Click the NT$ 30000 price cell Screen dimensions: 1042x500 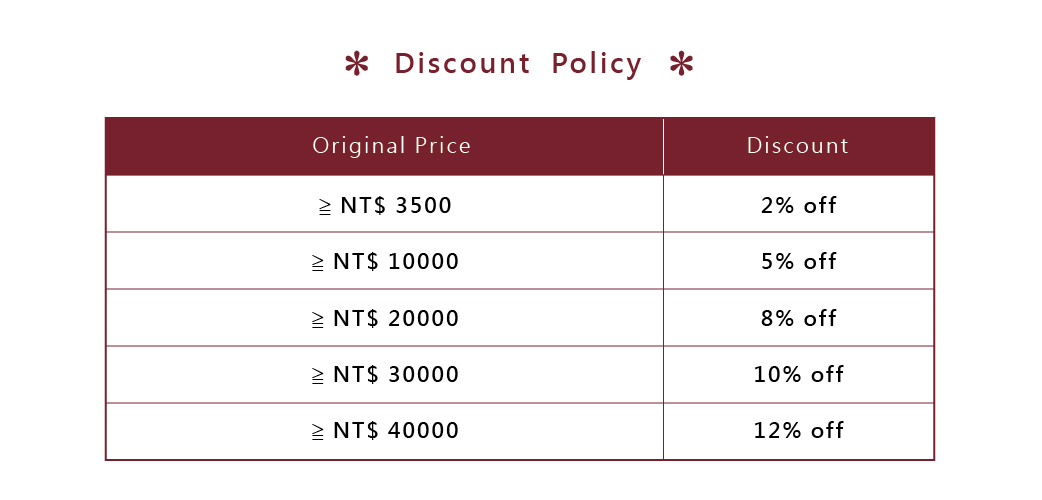click(384, 374)
